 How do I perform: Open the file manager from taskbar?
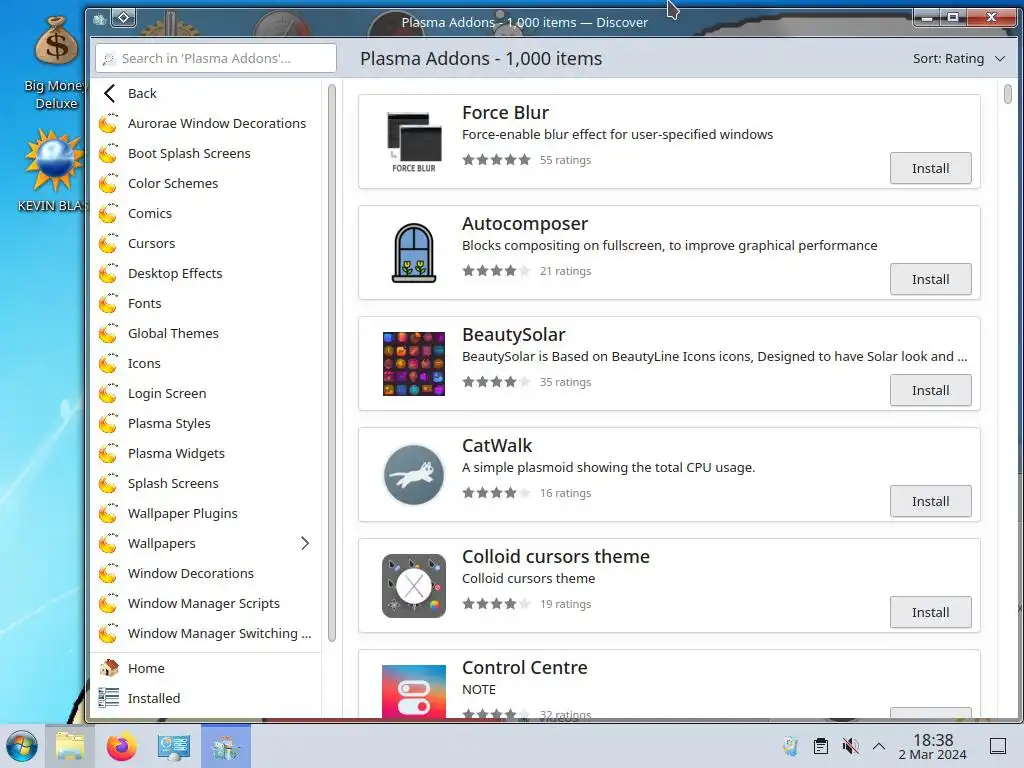coord(70,746)
